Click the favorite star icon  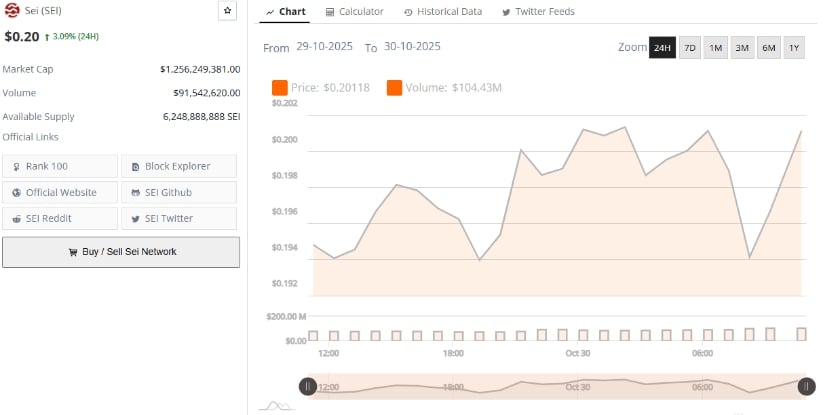[x=227, y=11]
